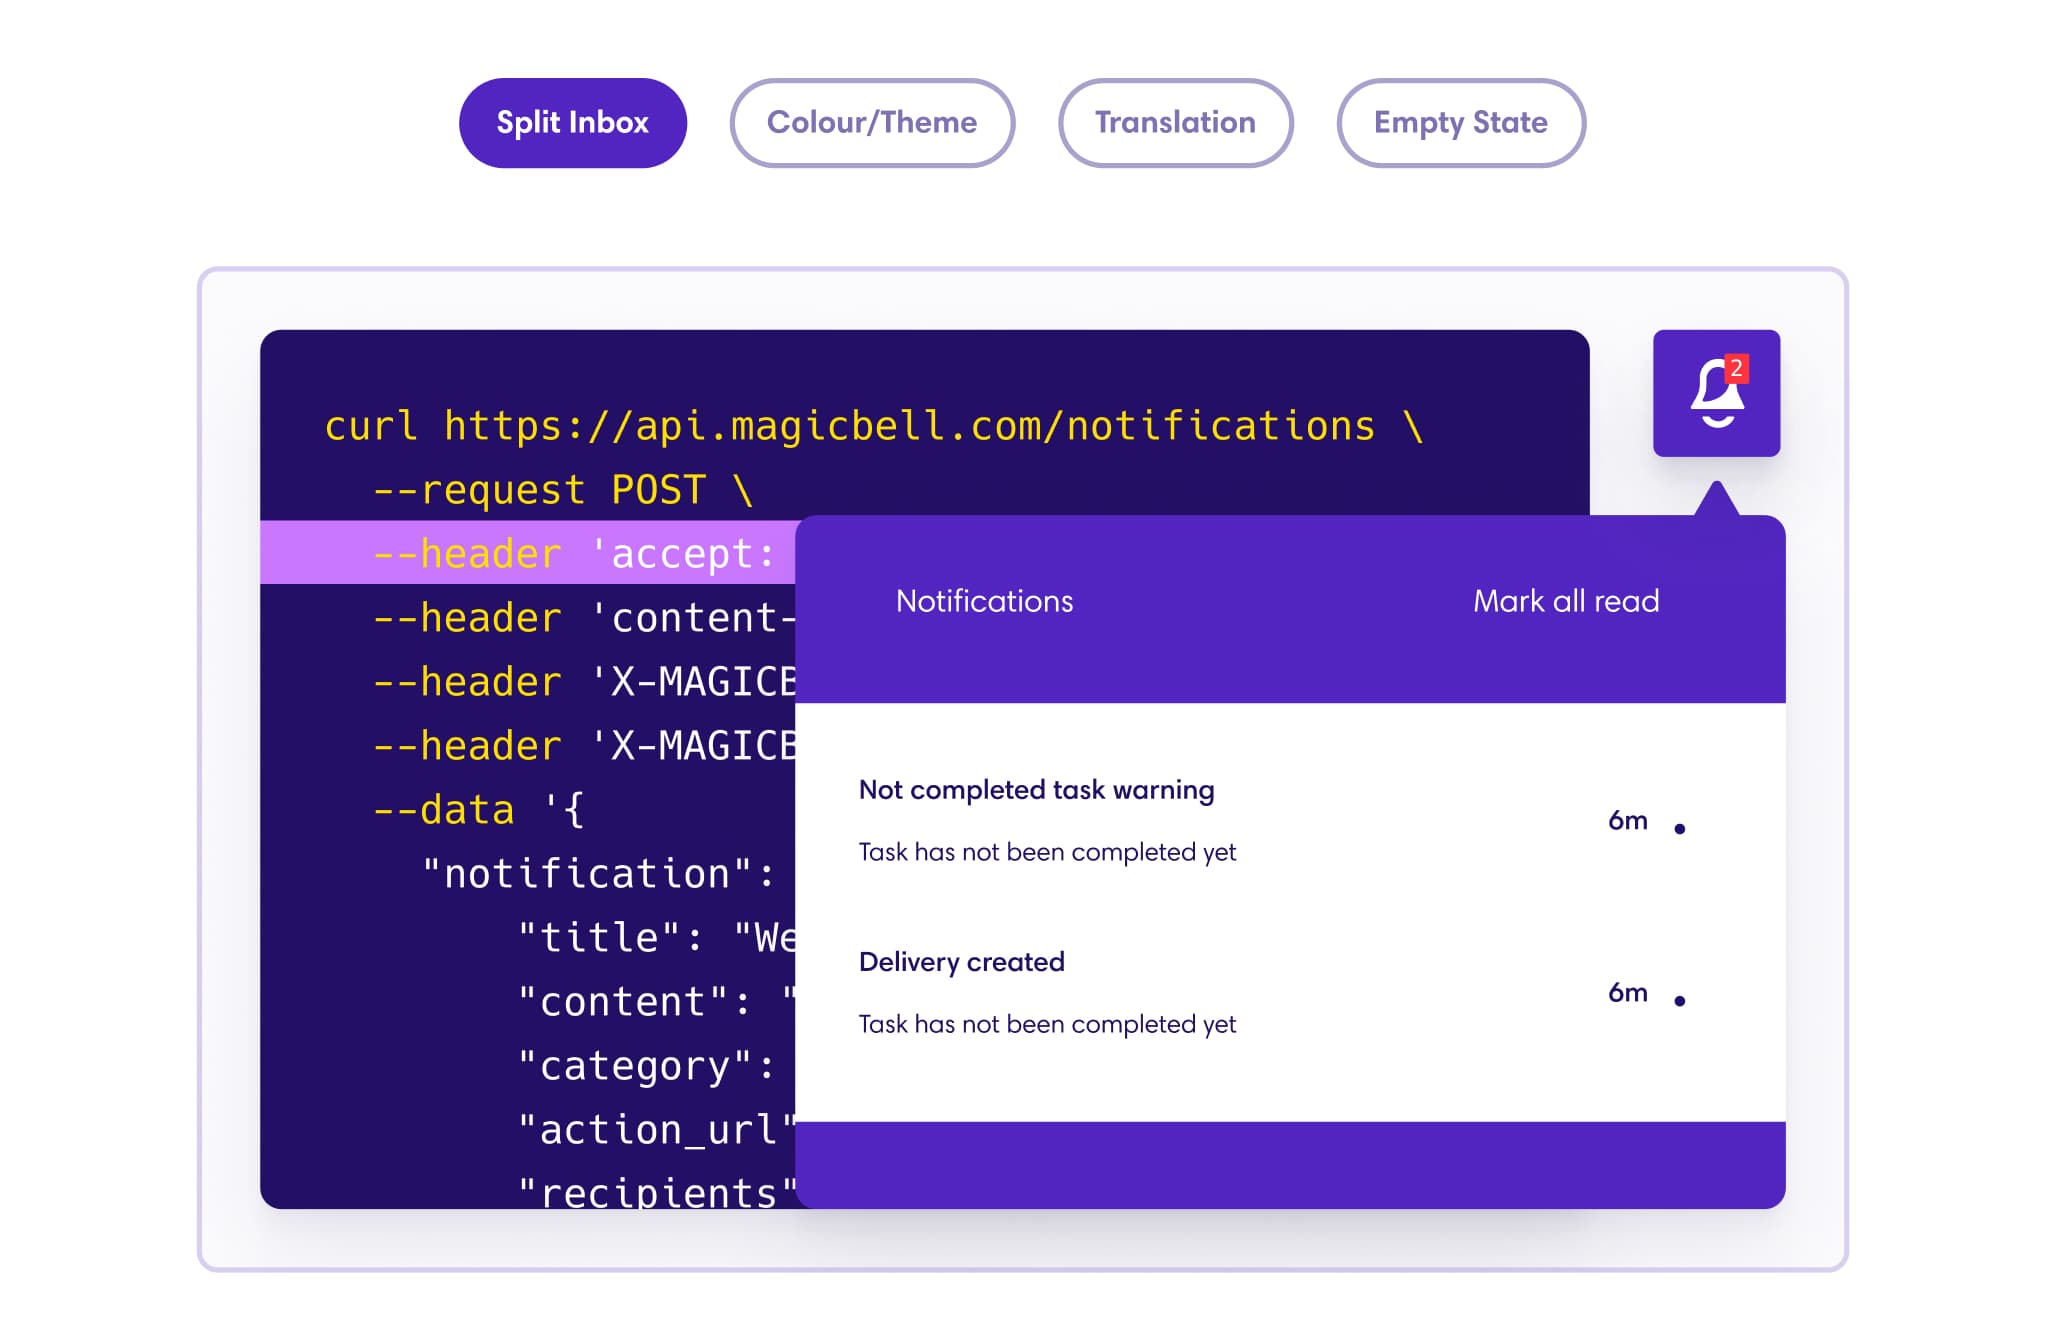The height and width of the screenshot is (1344, 2046).
Task: Click Mark all read
Action: pyautogui.click(x=1566, y=601)
